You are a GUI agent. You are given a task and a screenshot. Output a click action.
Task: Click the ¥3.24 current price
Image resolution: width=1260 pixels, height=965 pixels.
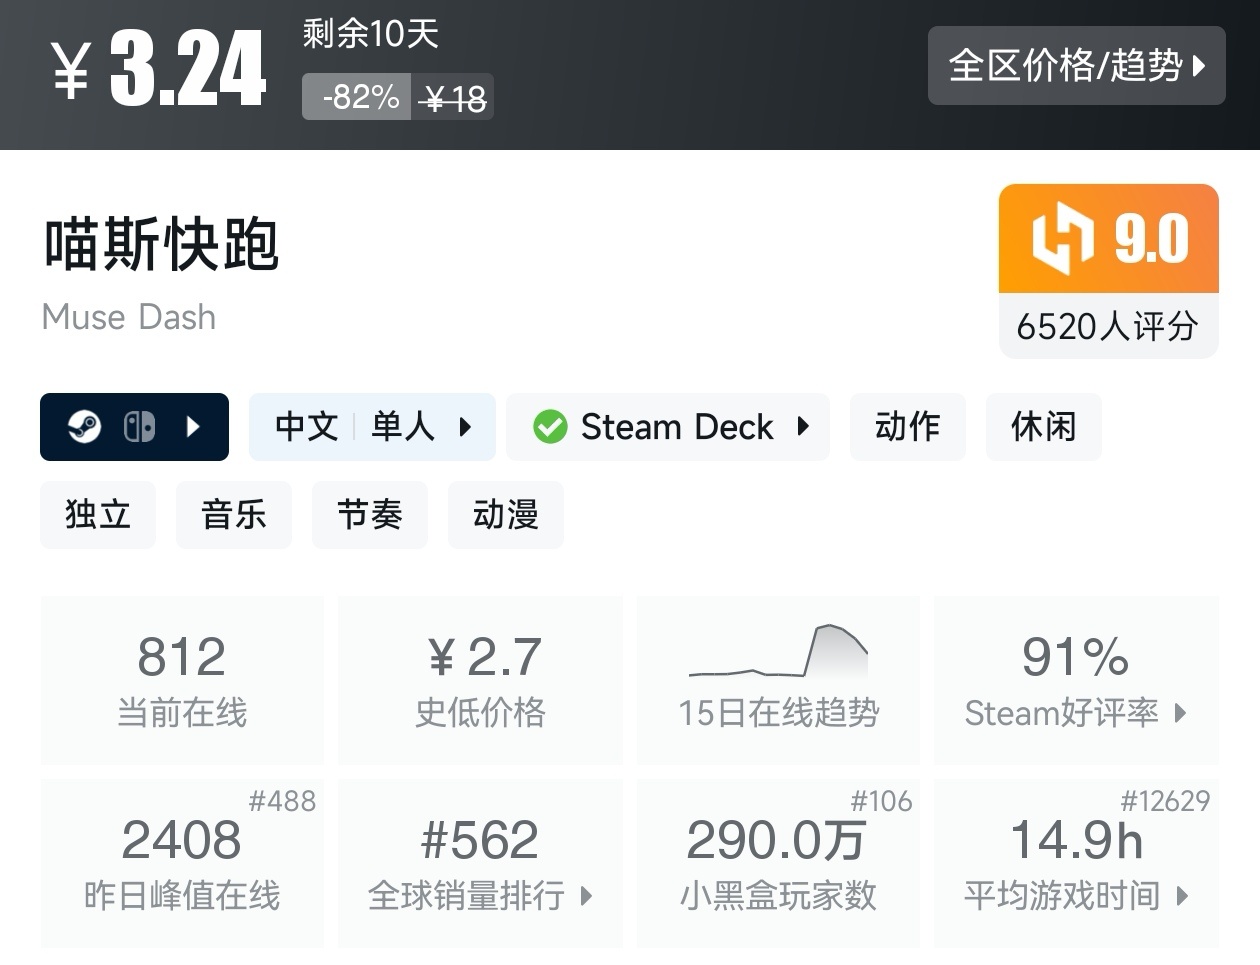tap(159, 69)
